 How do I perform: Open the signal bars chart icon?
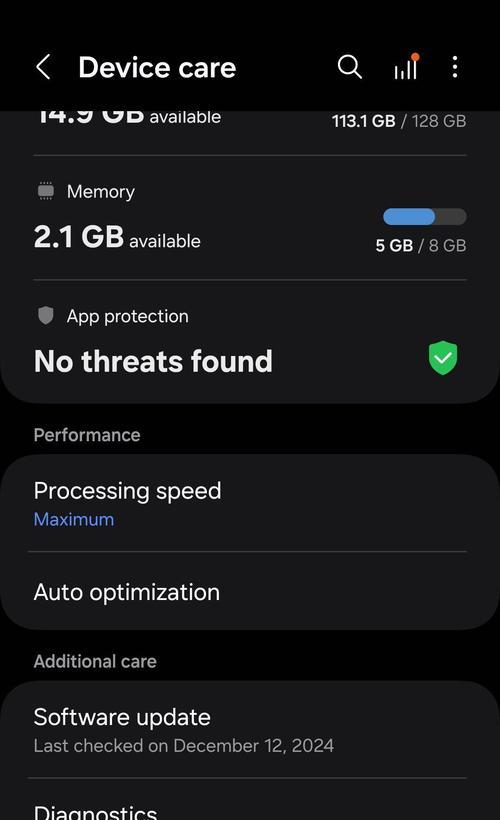click(406, 67)
